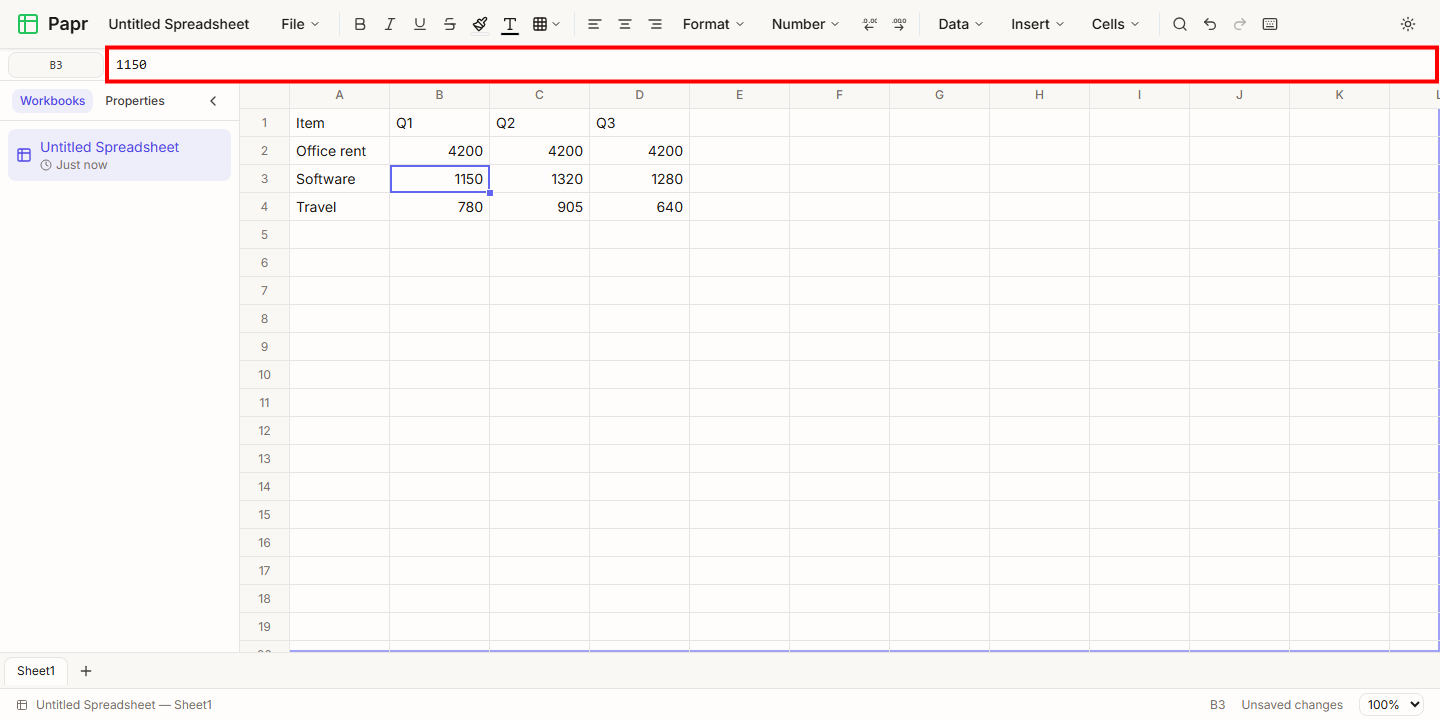The width and height of the screenshot is (1440, 720).
Task: Select the Q2 header cell
Action: coord(540,123)
